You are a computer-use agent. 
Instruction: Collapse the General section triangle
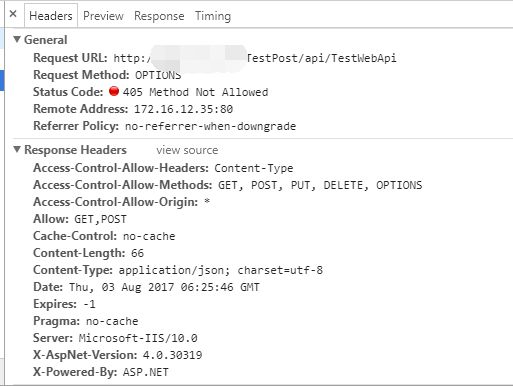point(17,39)
